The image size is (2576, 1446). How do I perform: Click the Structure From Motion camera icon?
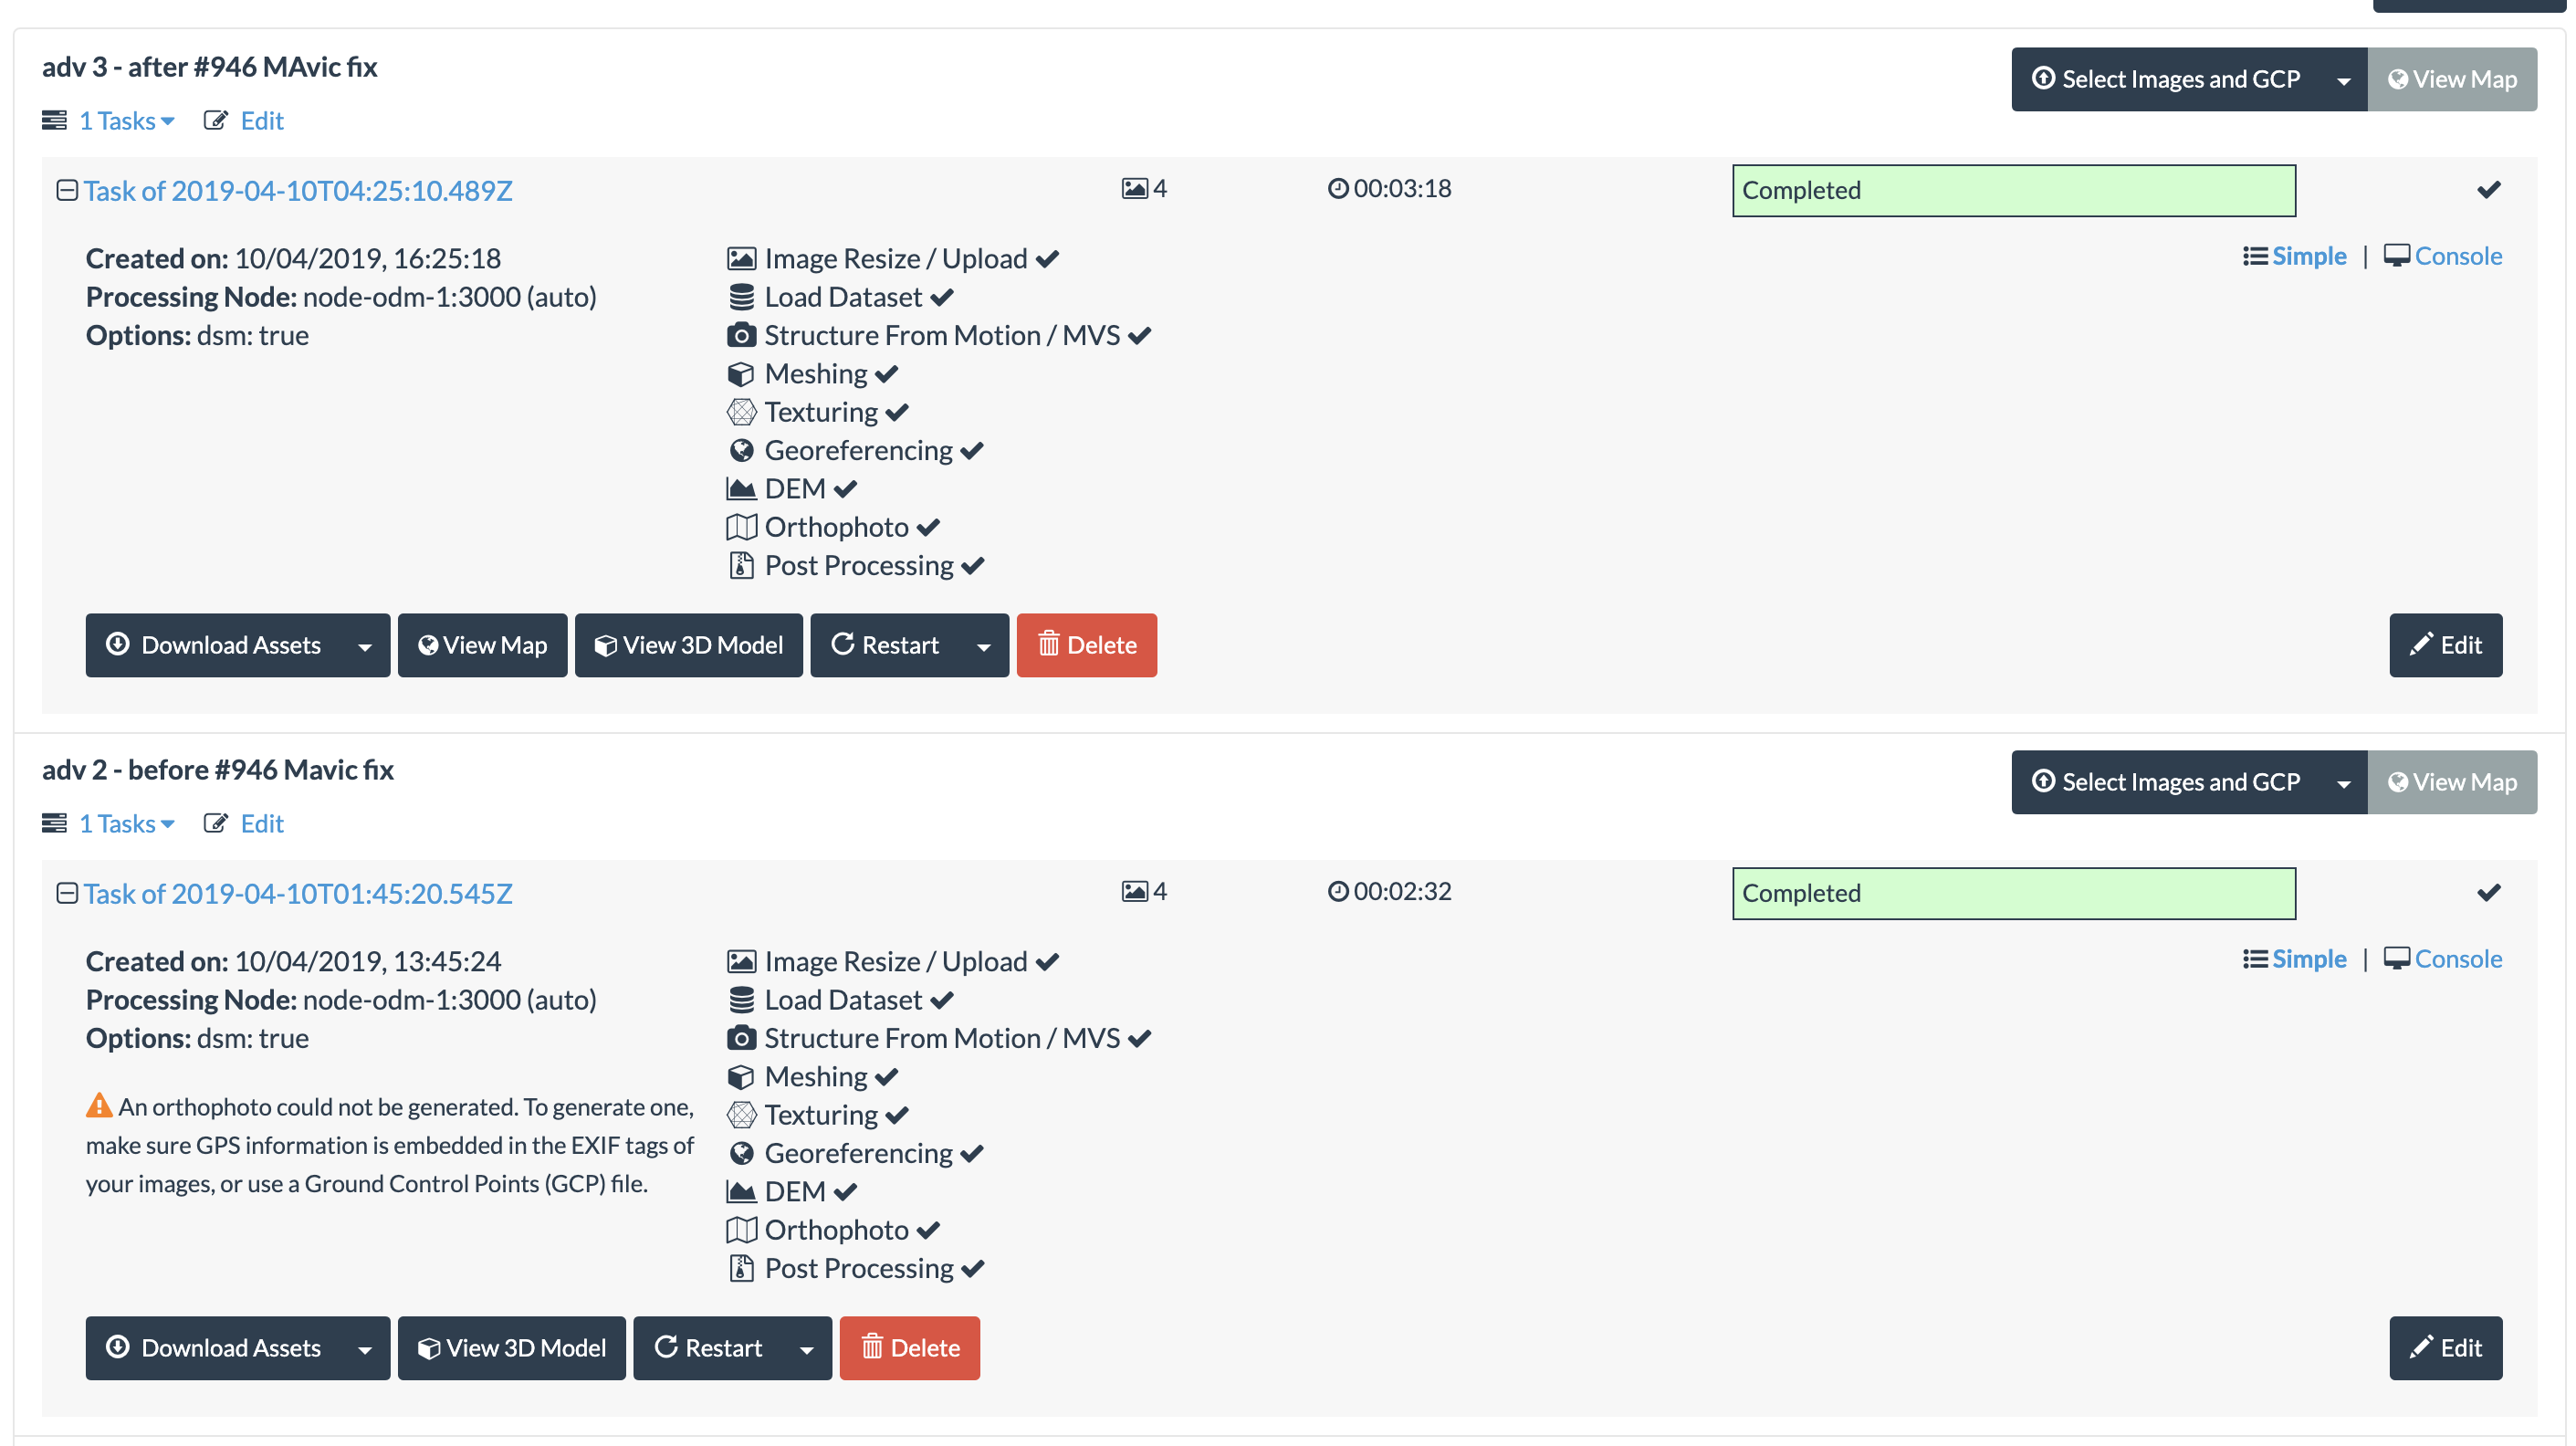click(x=741, y=336)
